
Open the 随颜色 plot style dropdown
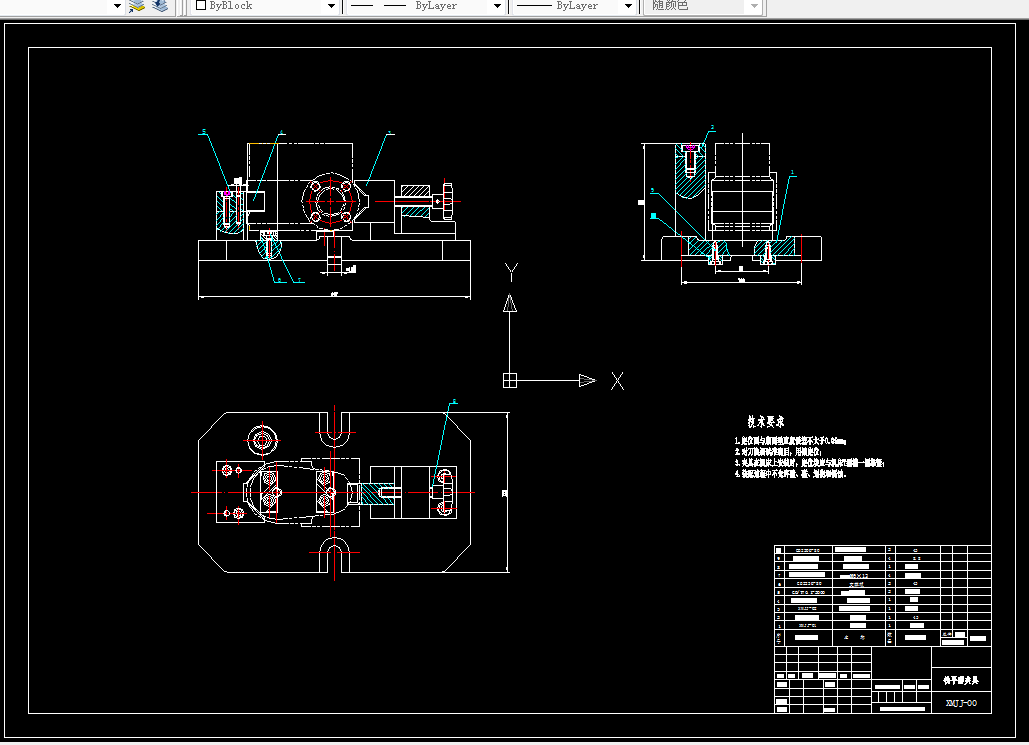pyautogui.click(x=754, y=6)
